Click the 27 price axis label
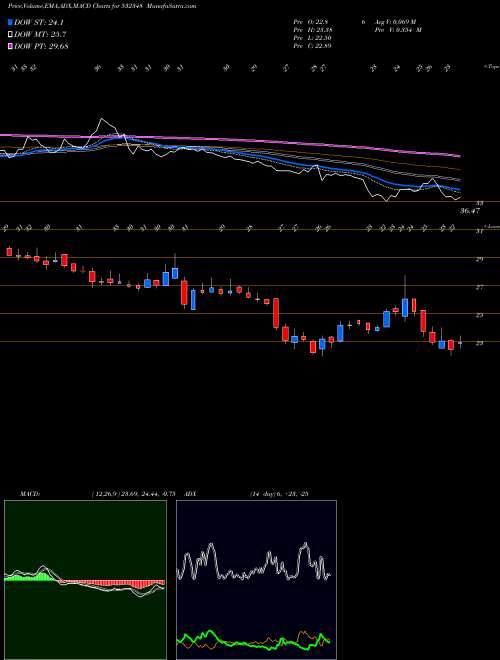 (x=479, y=287)
